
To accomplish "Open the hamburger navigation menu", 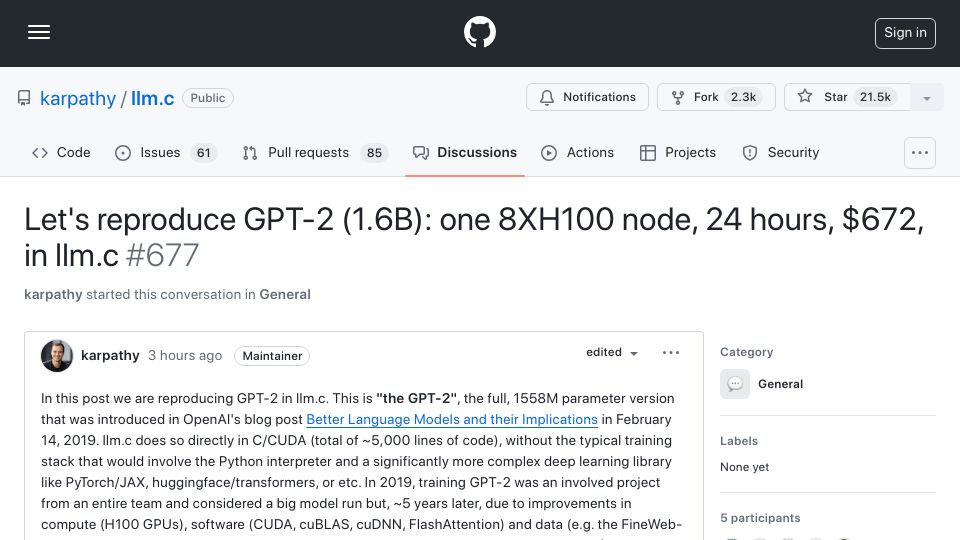I will (x=39, y=32).
